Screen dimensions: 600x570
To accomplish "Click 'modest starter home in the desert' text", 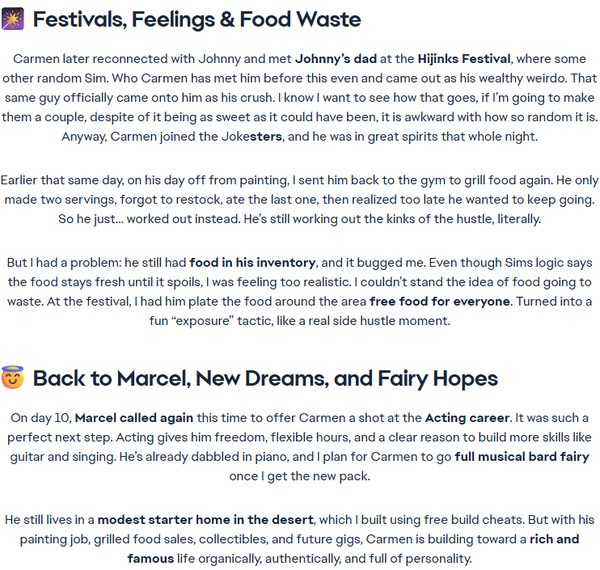I will tap(205, 520).
